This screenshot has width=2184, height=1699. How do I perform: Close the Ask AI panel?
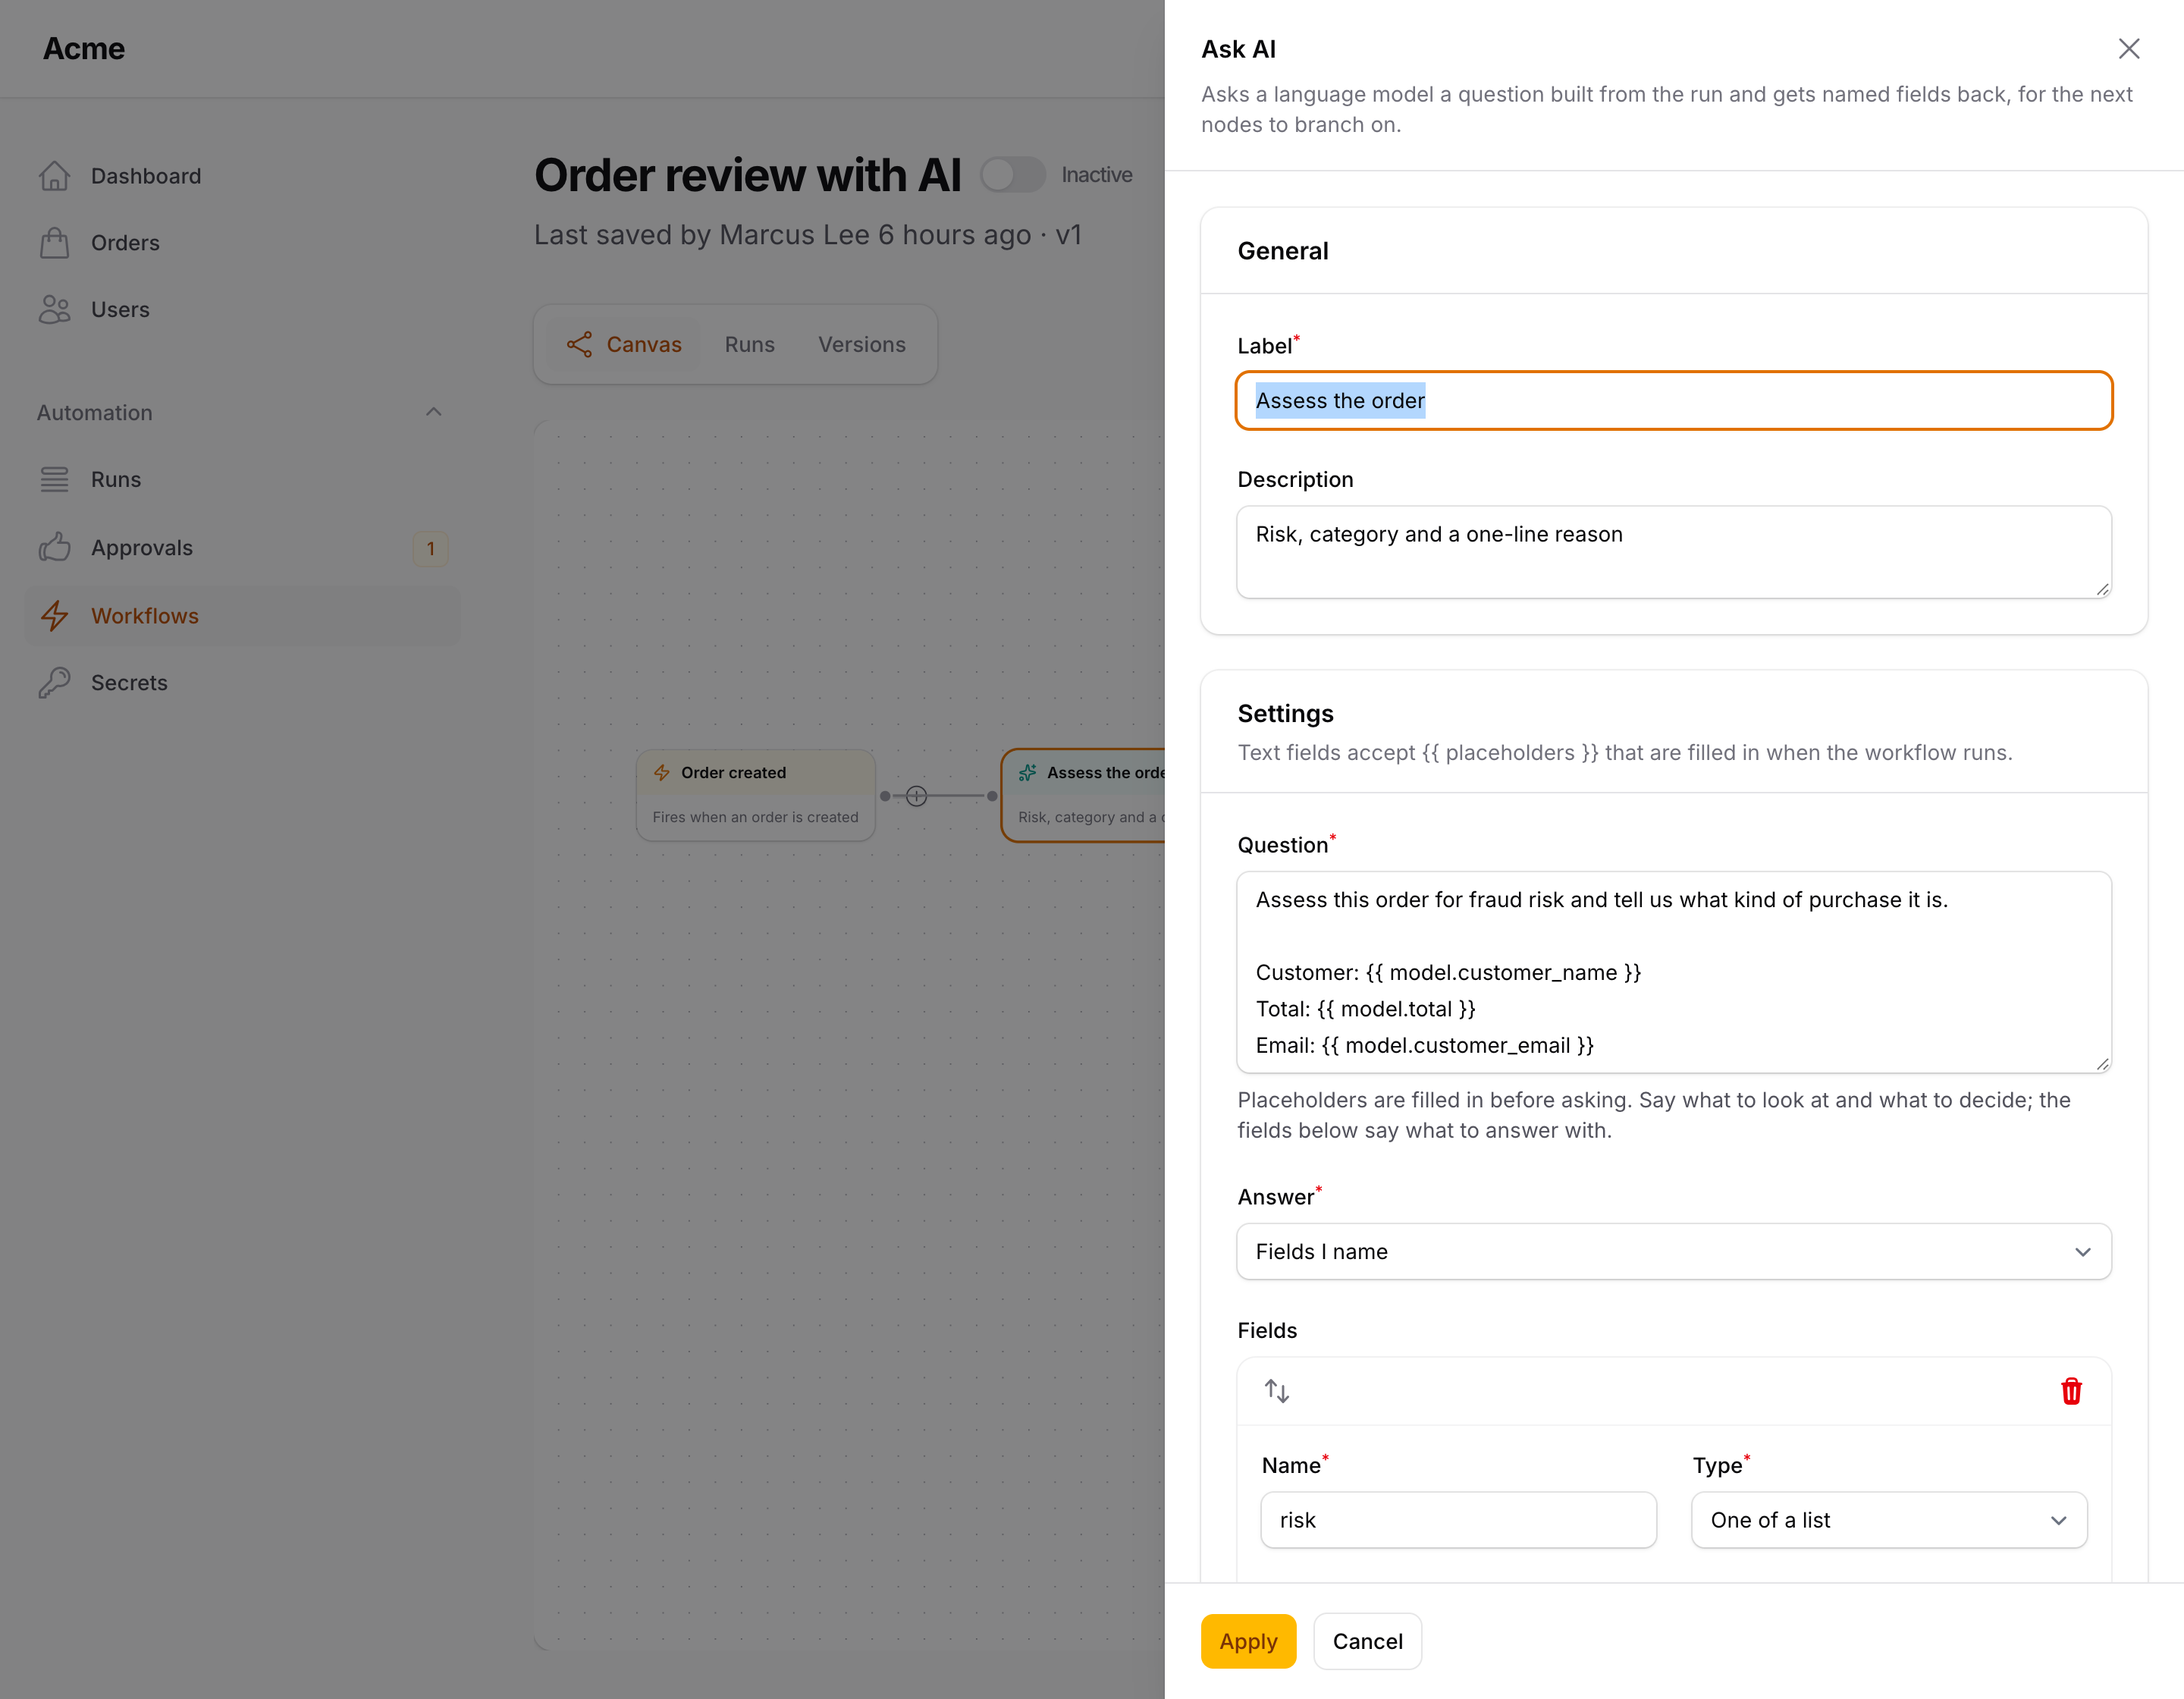tap(2129, 49)
